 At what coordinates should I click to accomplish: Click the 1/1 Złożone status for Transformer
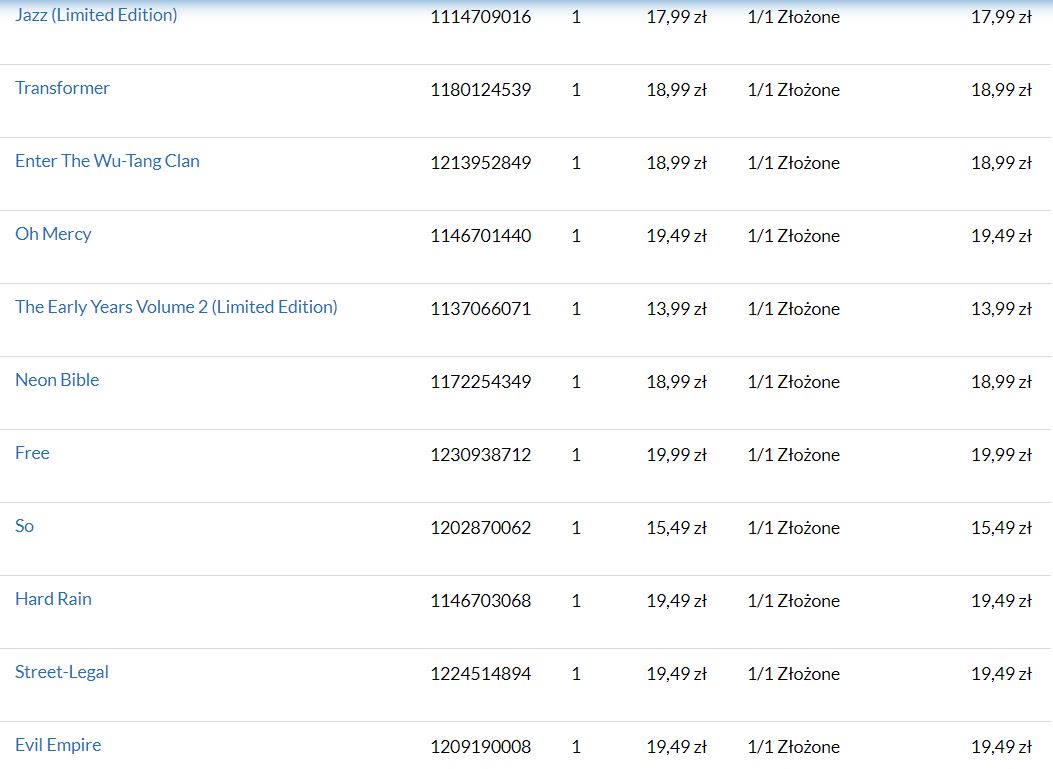pyautogui.click(x=794, y=89)
